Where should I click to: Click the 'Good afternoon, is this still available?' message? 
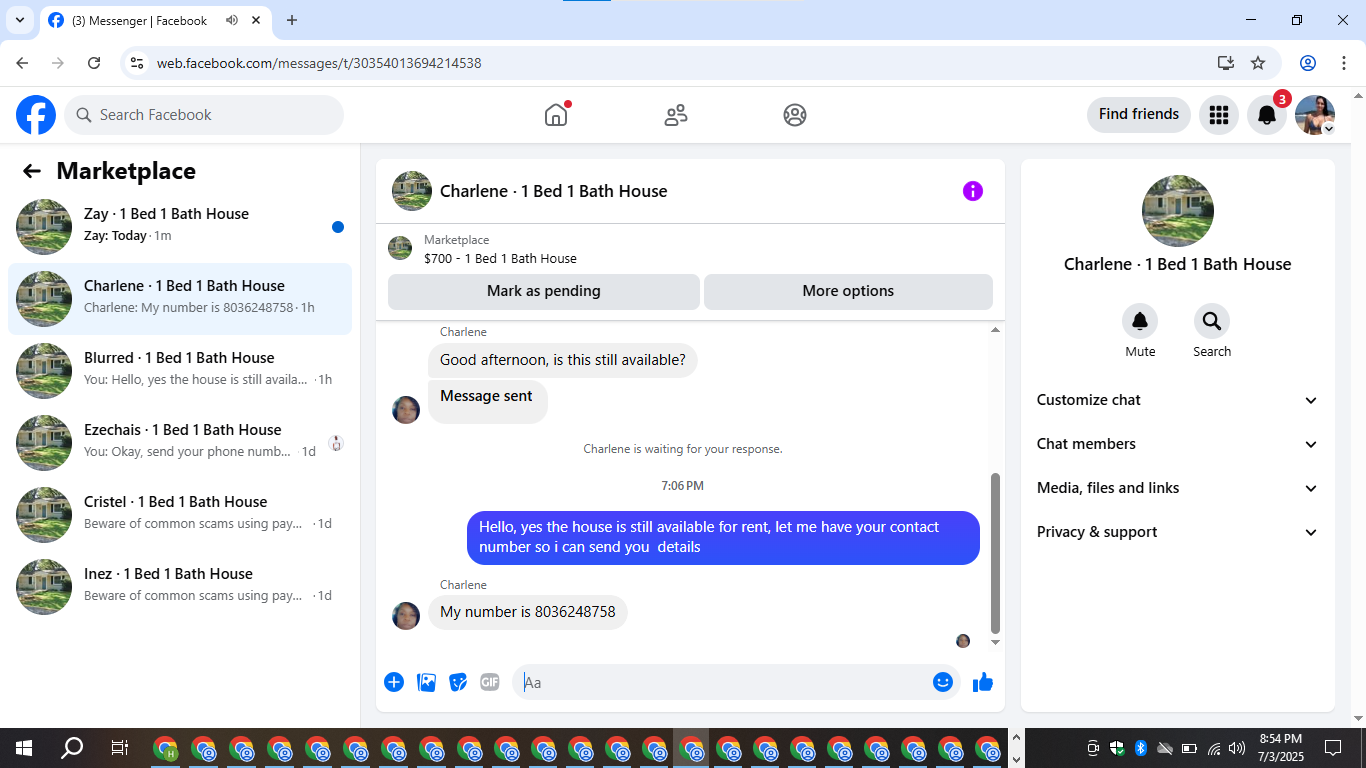point(563,360)
